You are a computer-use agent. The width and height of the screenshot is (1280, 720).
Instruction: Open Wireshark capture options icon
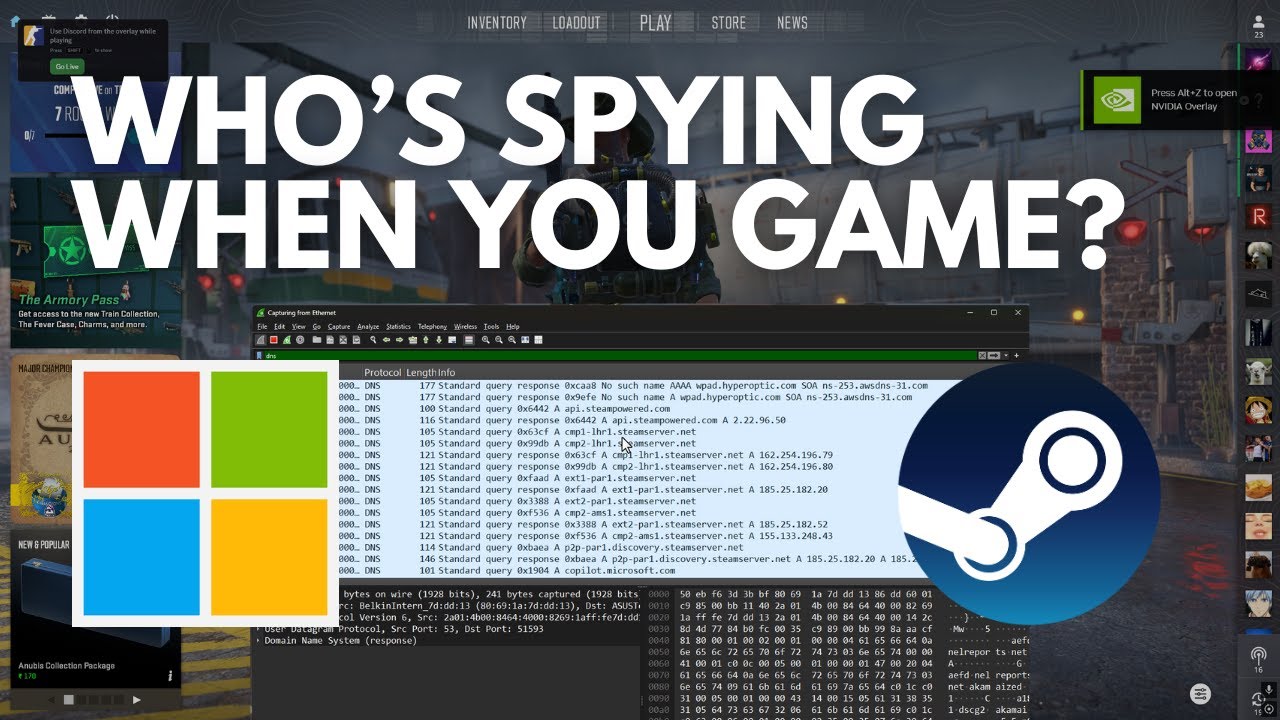[300, 340]
